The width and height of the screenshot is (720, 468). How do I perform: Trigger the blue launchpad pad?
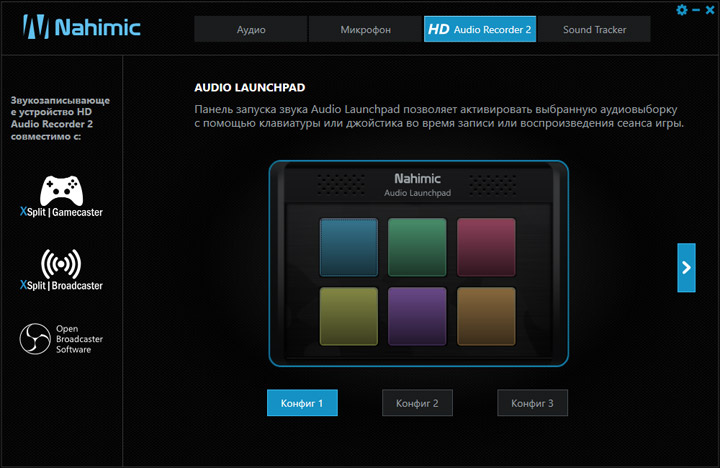point(349,248)
